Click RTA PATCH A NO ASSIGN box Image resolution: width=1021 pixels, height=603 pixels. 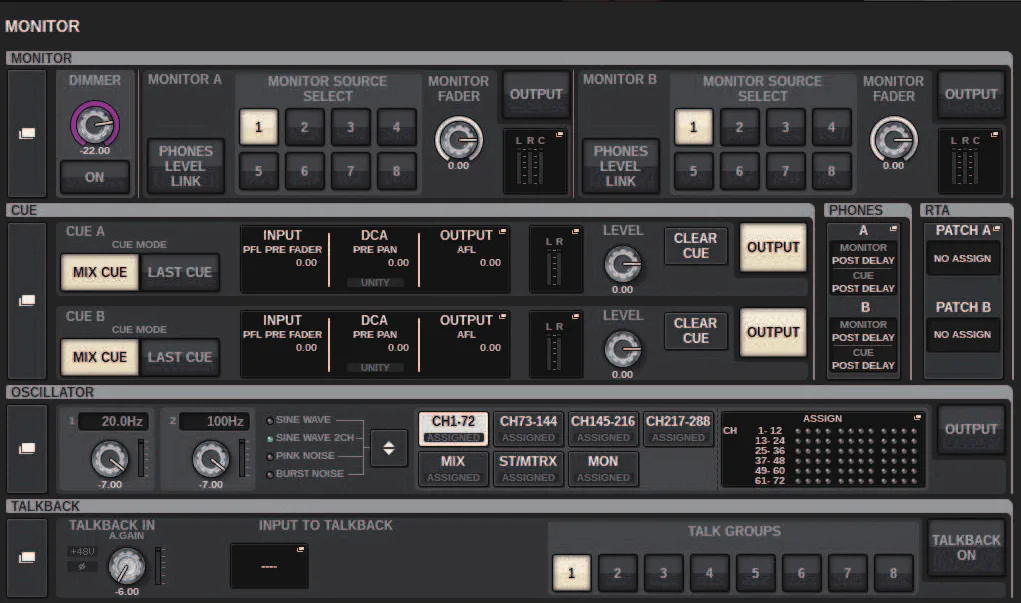tap(962, 259)
